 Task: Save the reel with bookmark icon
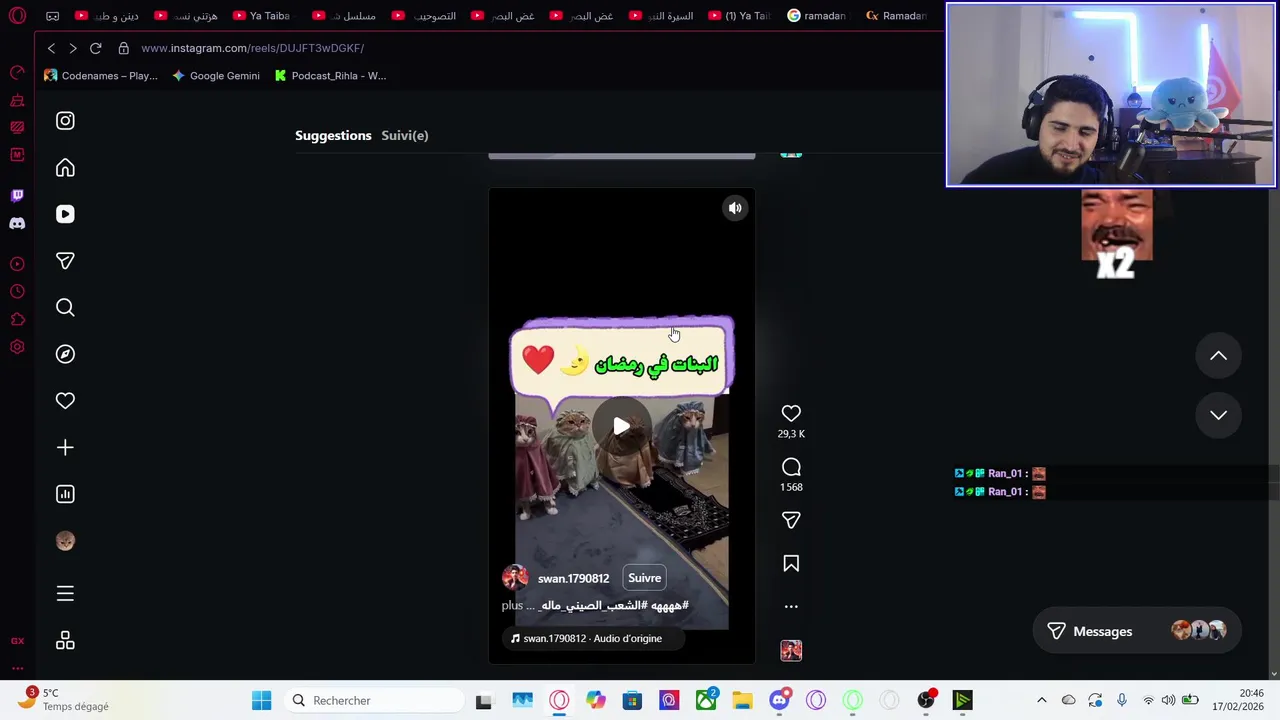click(x=791, y=564)
